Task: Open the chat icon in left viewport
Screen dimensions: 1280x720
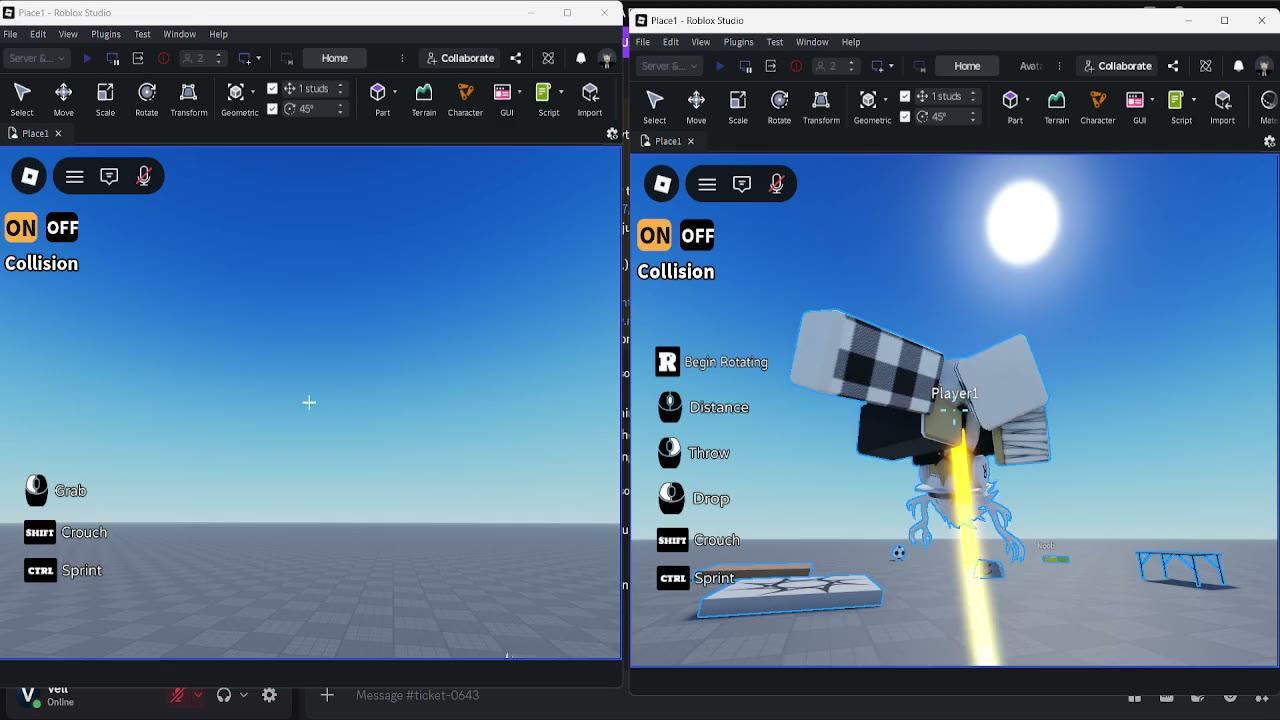Action: [109, 176]
